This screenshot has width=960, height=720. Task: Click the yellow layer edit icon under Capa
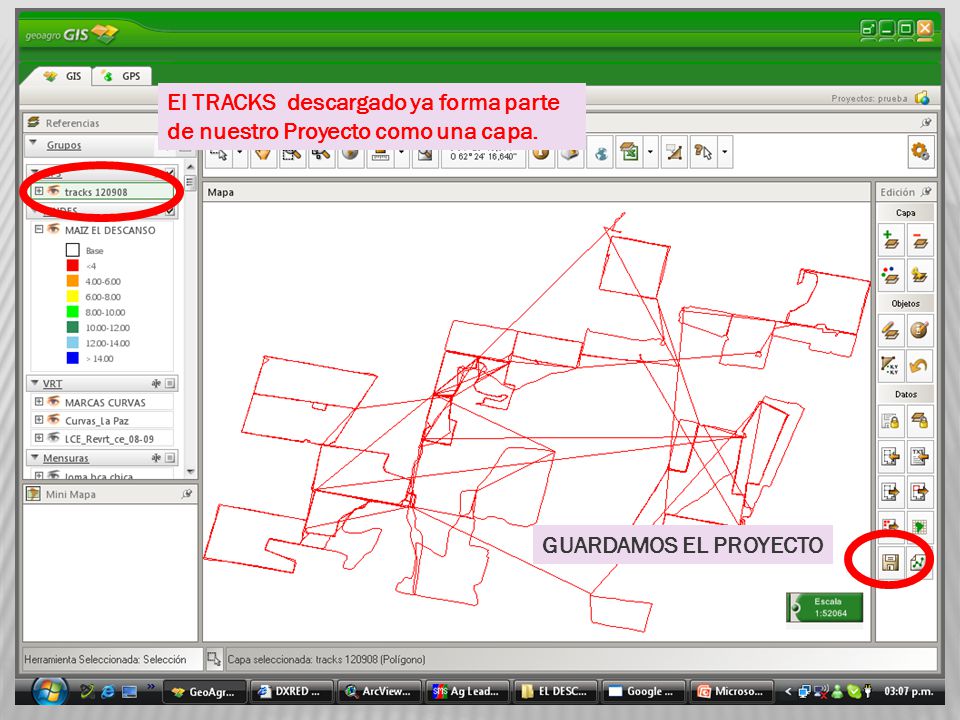click(920, 274)
